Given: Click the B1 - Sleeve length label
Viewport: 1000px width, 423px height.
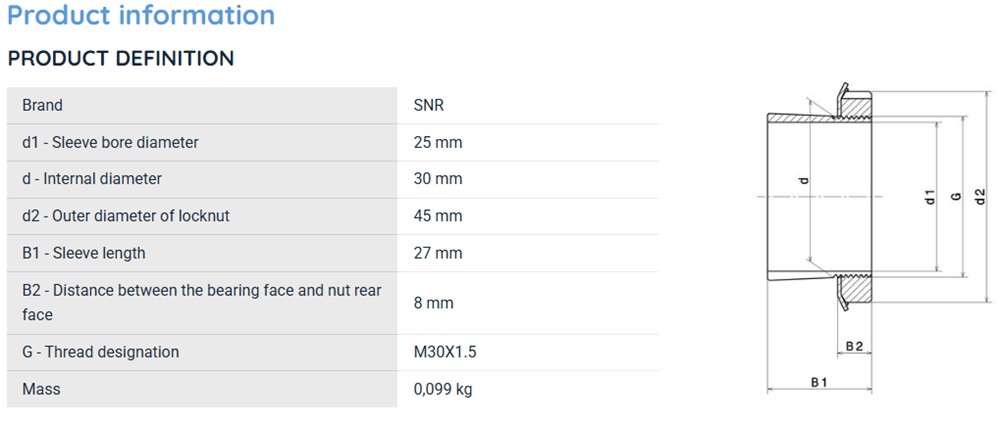Looking at the screenshot, I should [x=84, y=253].
